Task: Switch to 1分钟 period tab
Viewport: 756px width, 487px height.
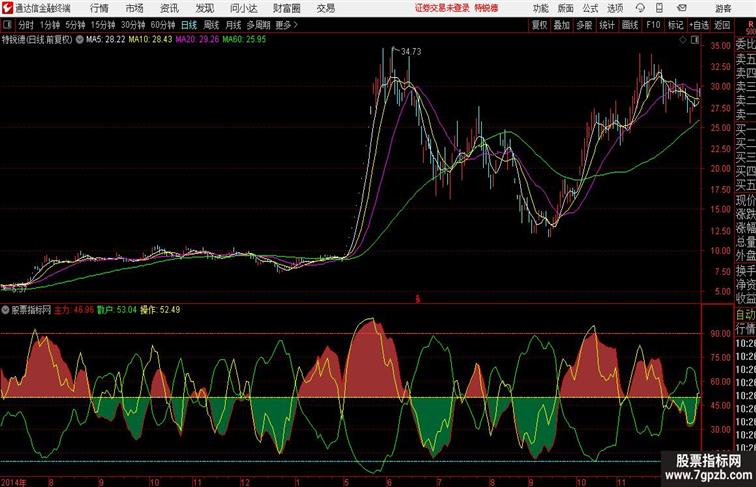Action: pyautogui.click(x=50, y=25)
